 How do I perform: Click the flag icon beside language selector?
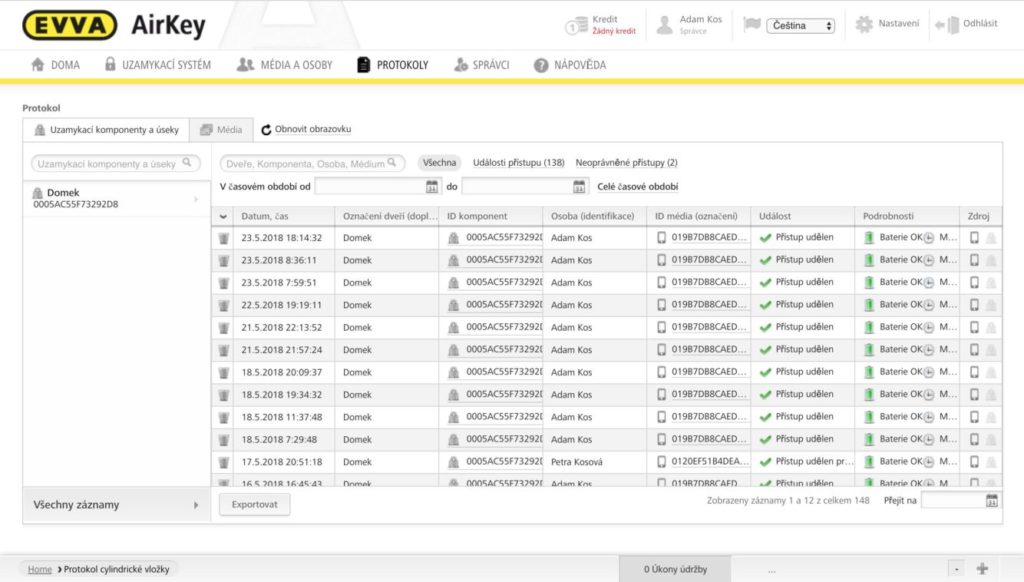tap(752, 24)
